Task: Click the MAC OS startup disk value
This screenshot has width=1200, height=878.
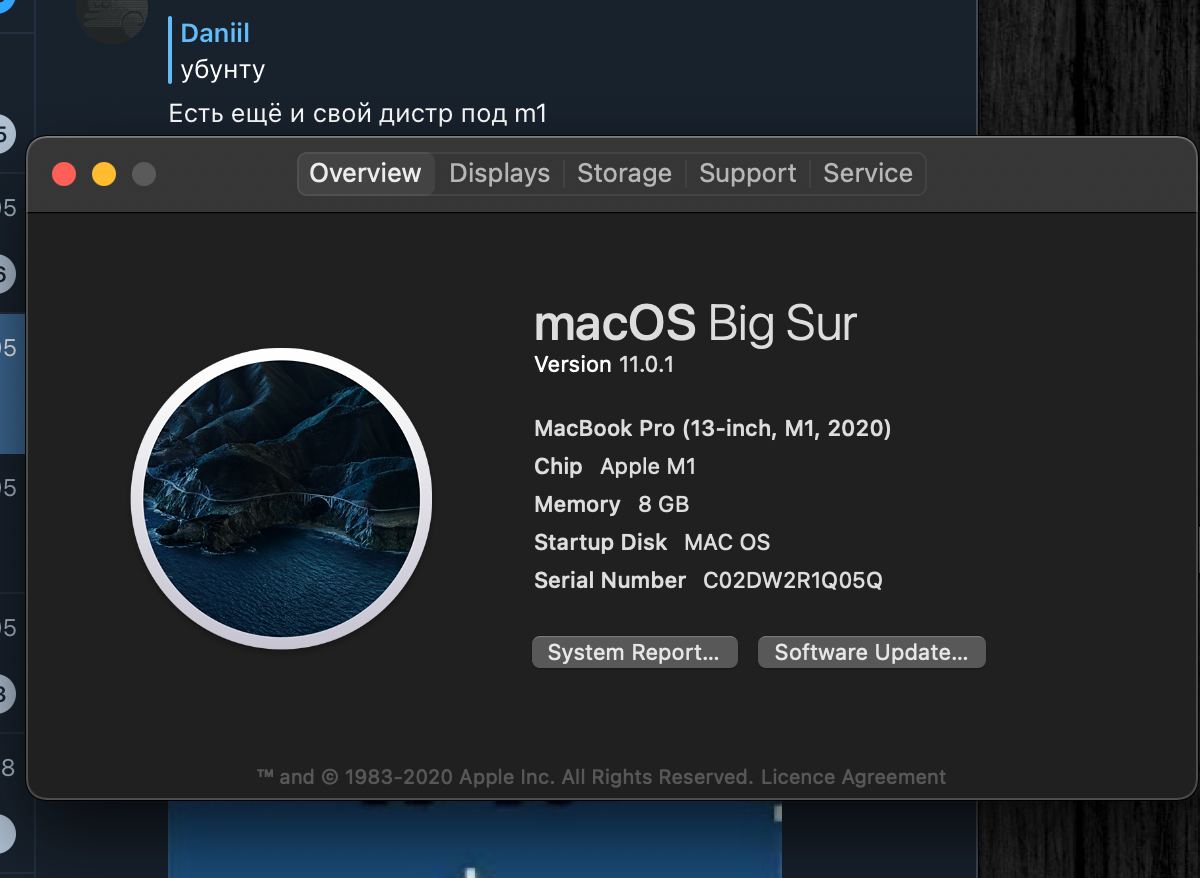Action: click(x=727, y=543)
